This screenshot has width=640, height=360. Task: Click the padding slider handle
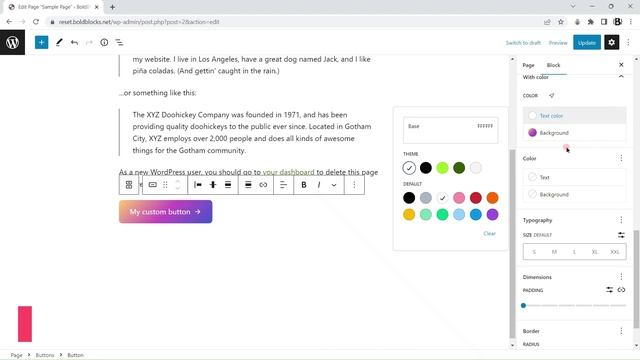click(x=524, y=305)
